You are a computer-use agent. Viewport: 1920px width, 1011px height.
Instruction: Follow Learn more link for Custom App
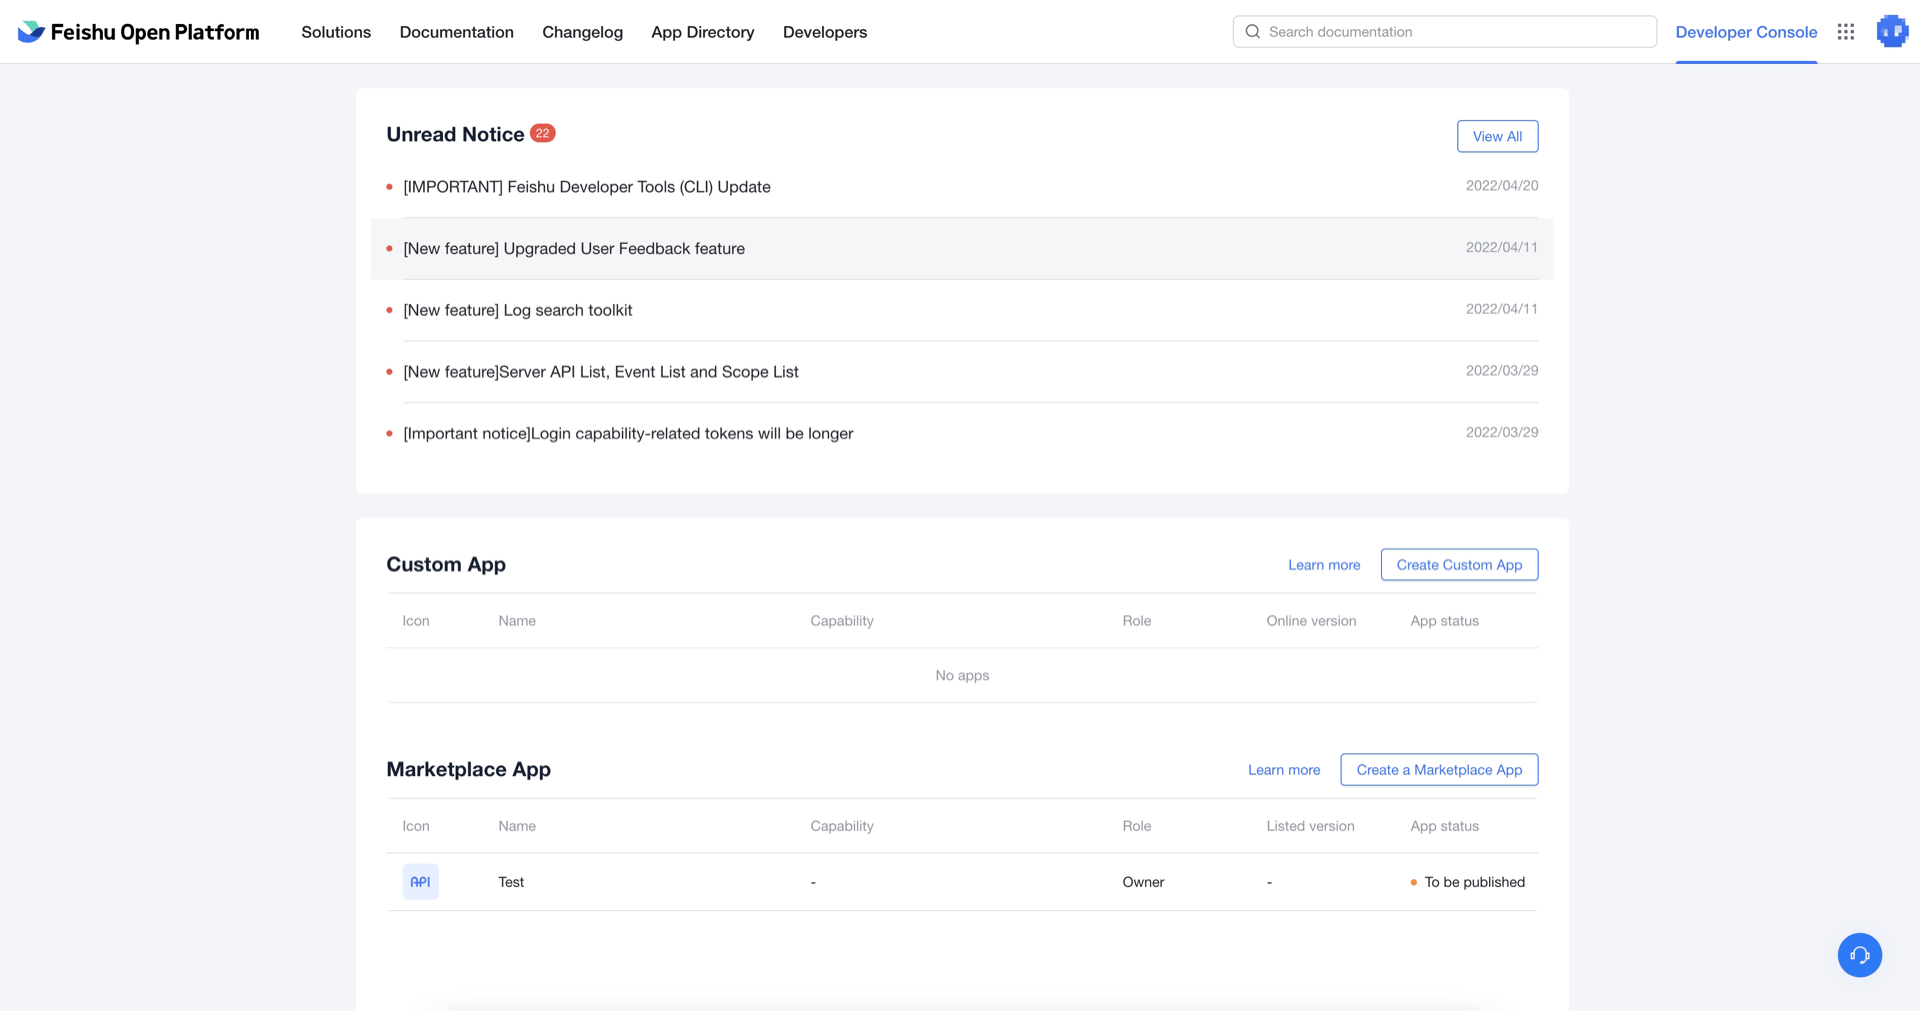click(x=1324, y=565)
